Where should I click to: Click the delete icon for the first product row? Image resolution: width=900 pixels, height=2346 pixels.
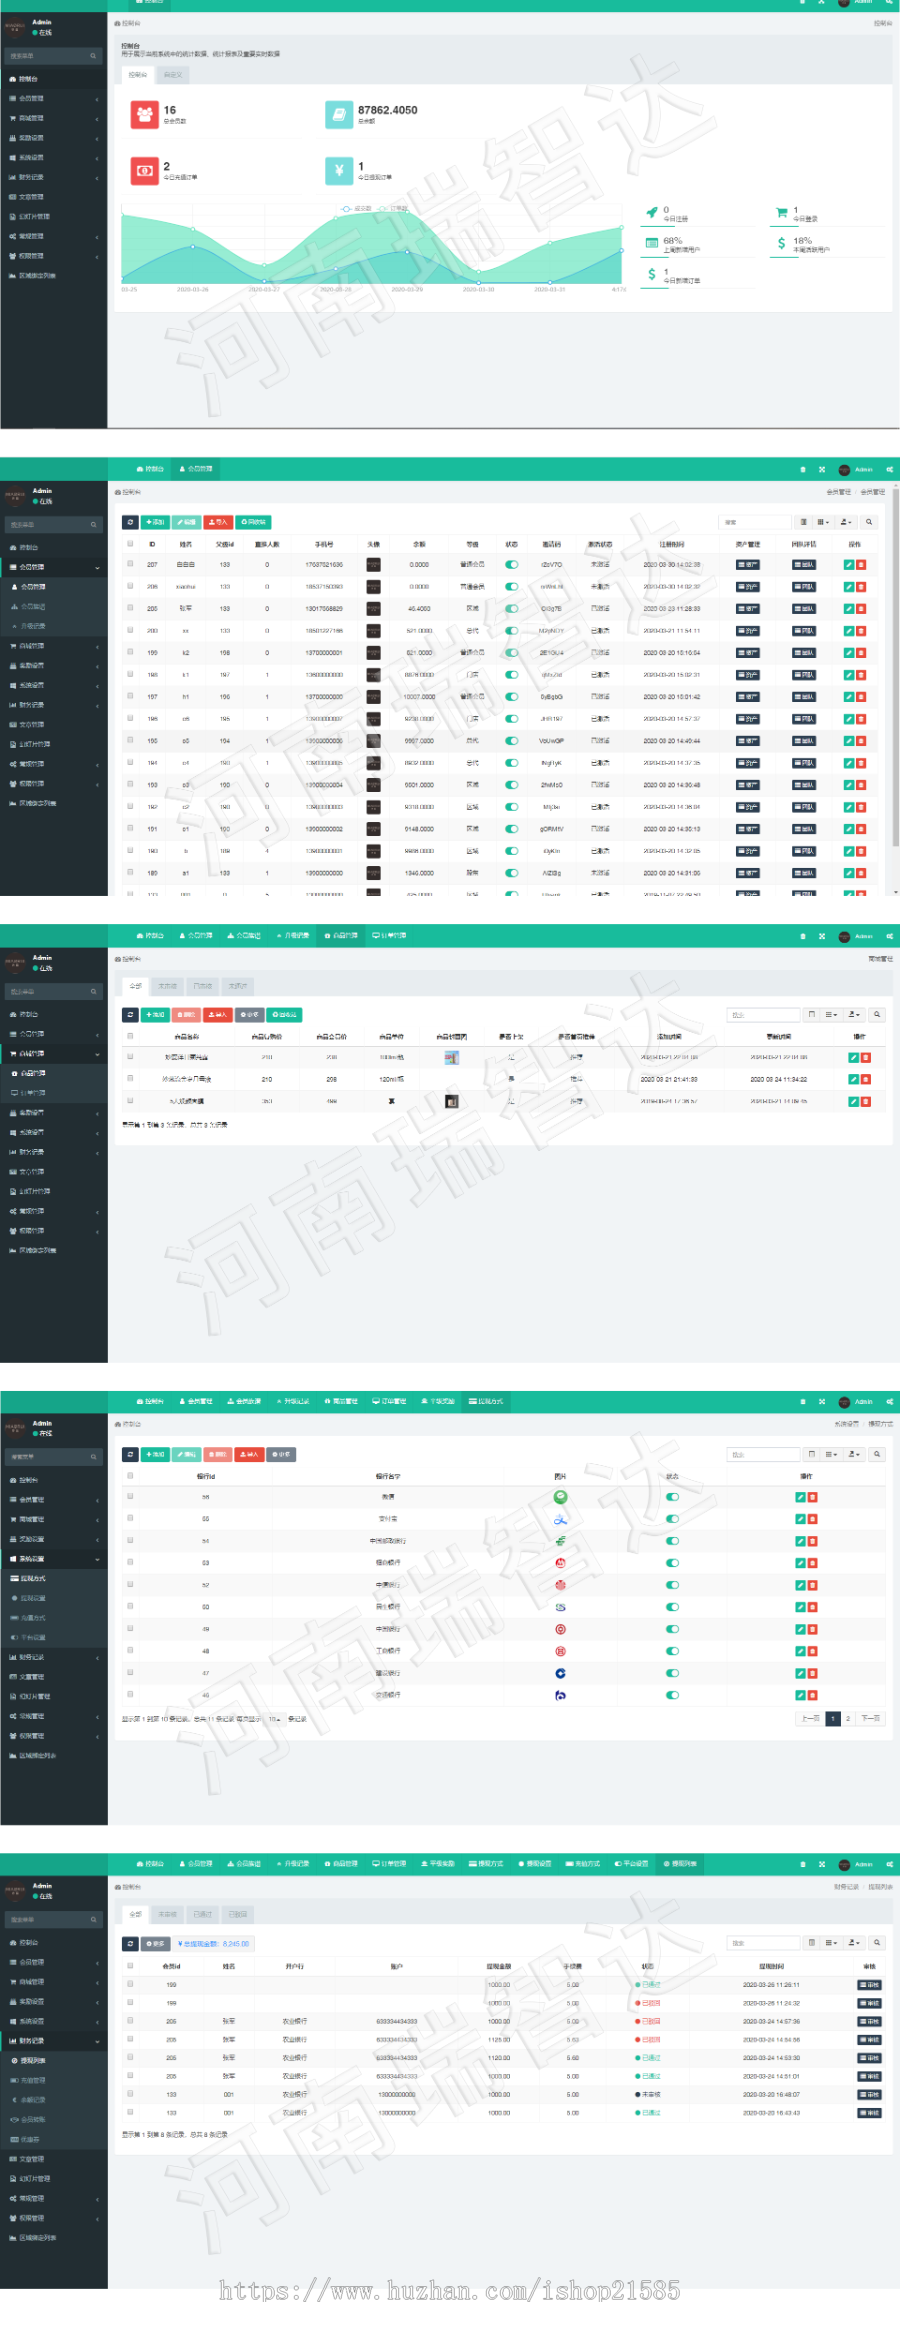tap(865, 1058)
